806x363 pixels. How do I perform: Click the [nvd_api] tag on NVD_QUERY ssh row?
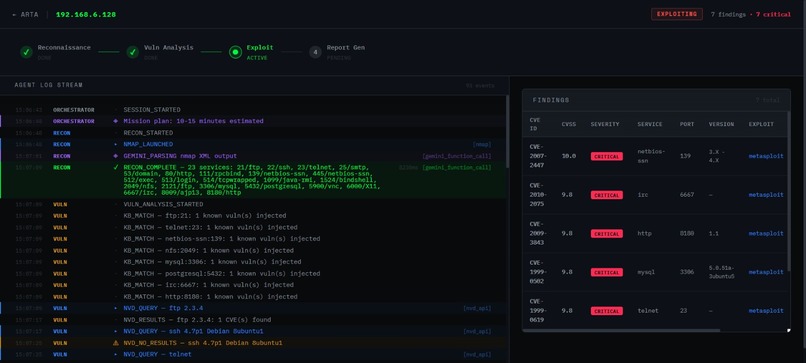click(477, 332)
